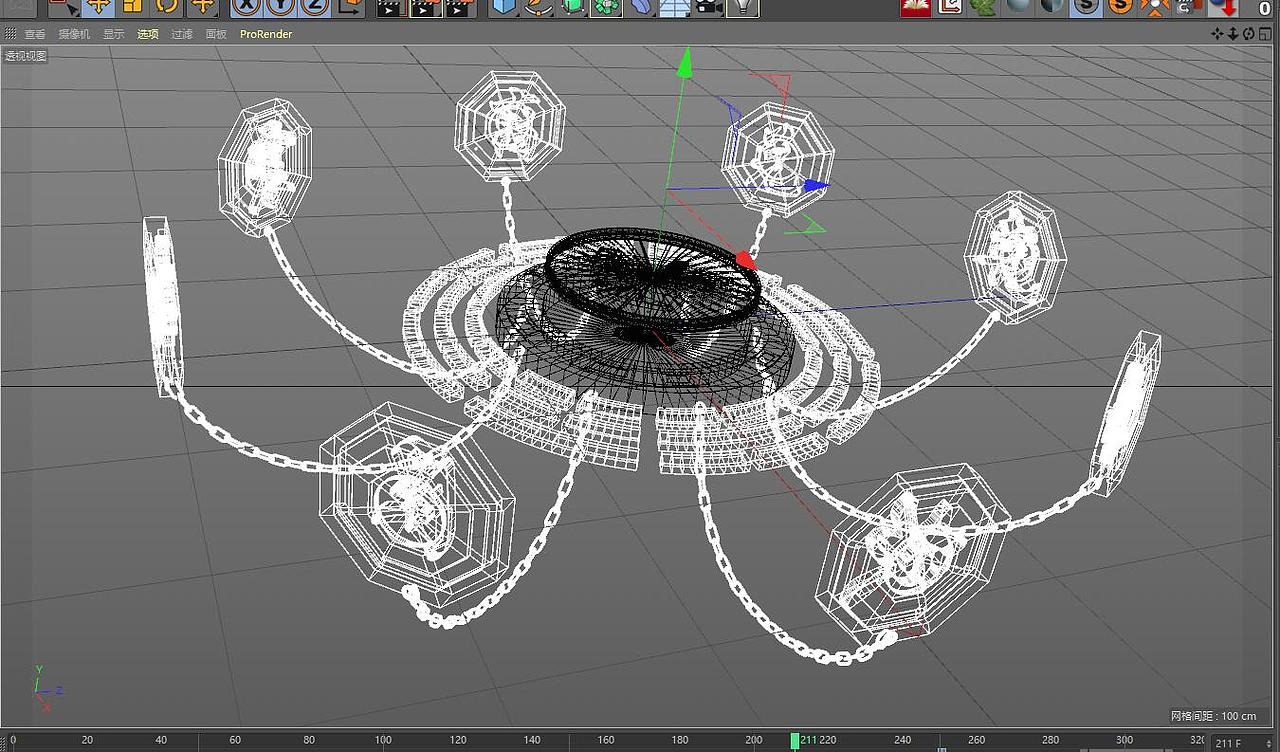Click the script document icon

coord(950,8)
